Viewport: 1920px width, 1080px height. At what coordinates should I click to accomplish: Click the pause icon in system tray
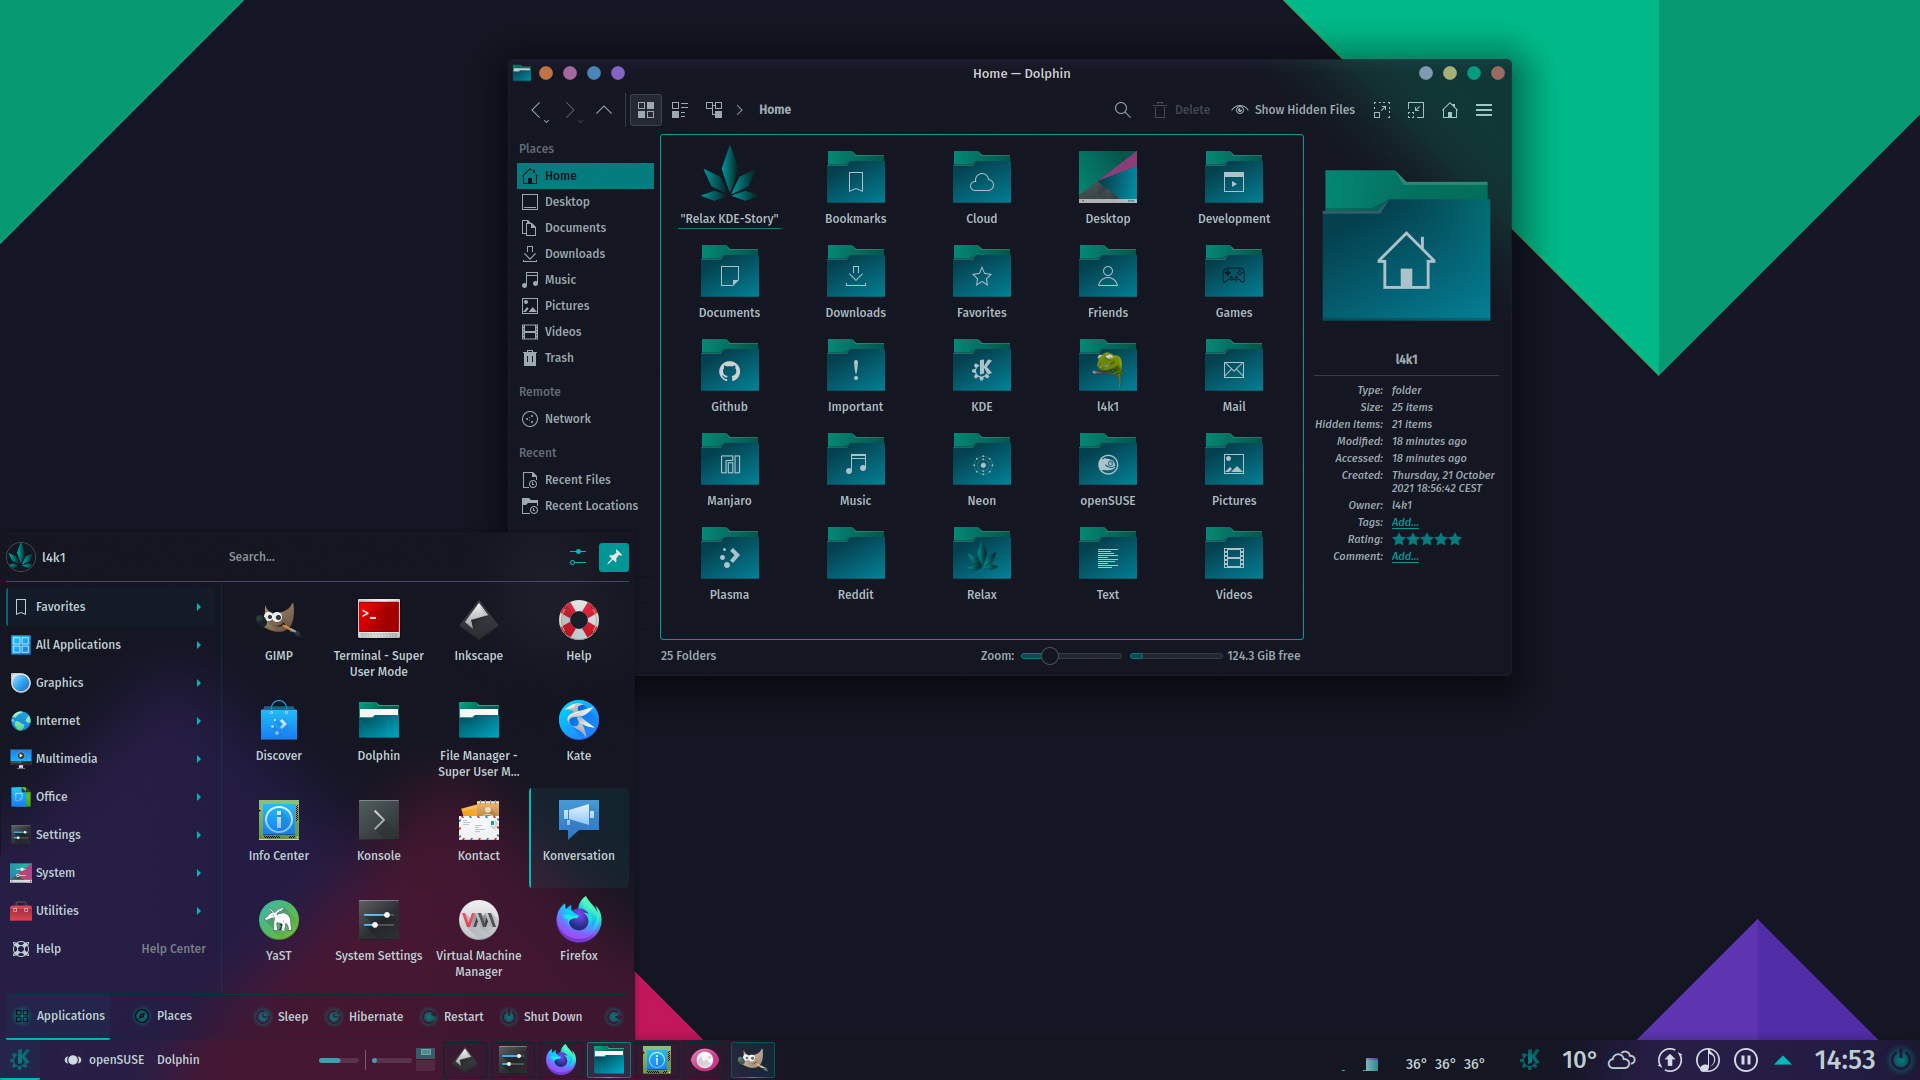pos(1746,1060)
